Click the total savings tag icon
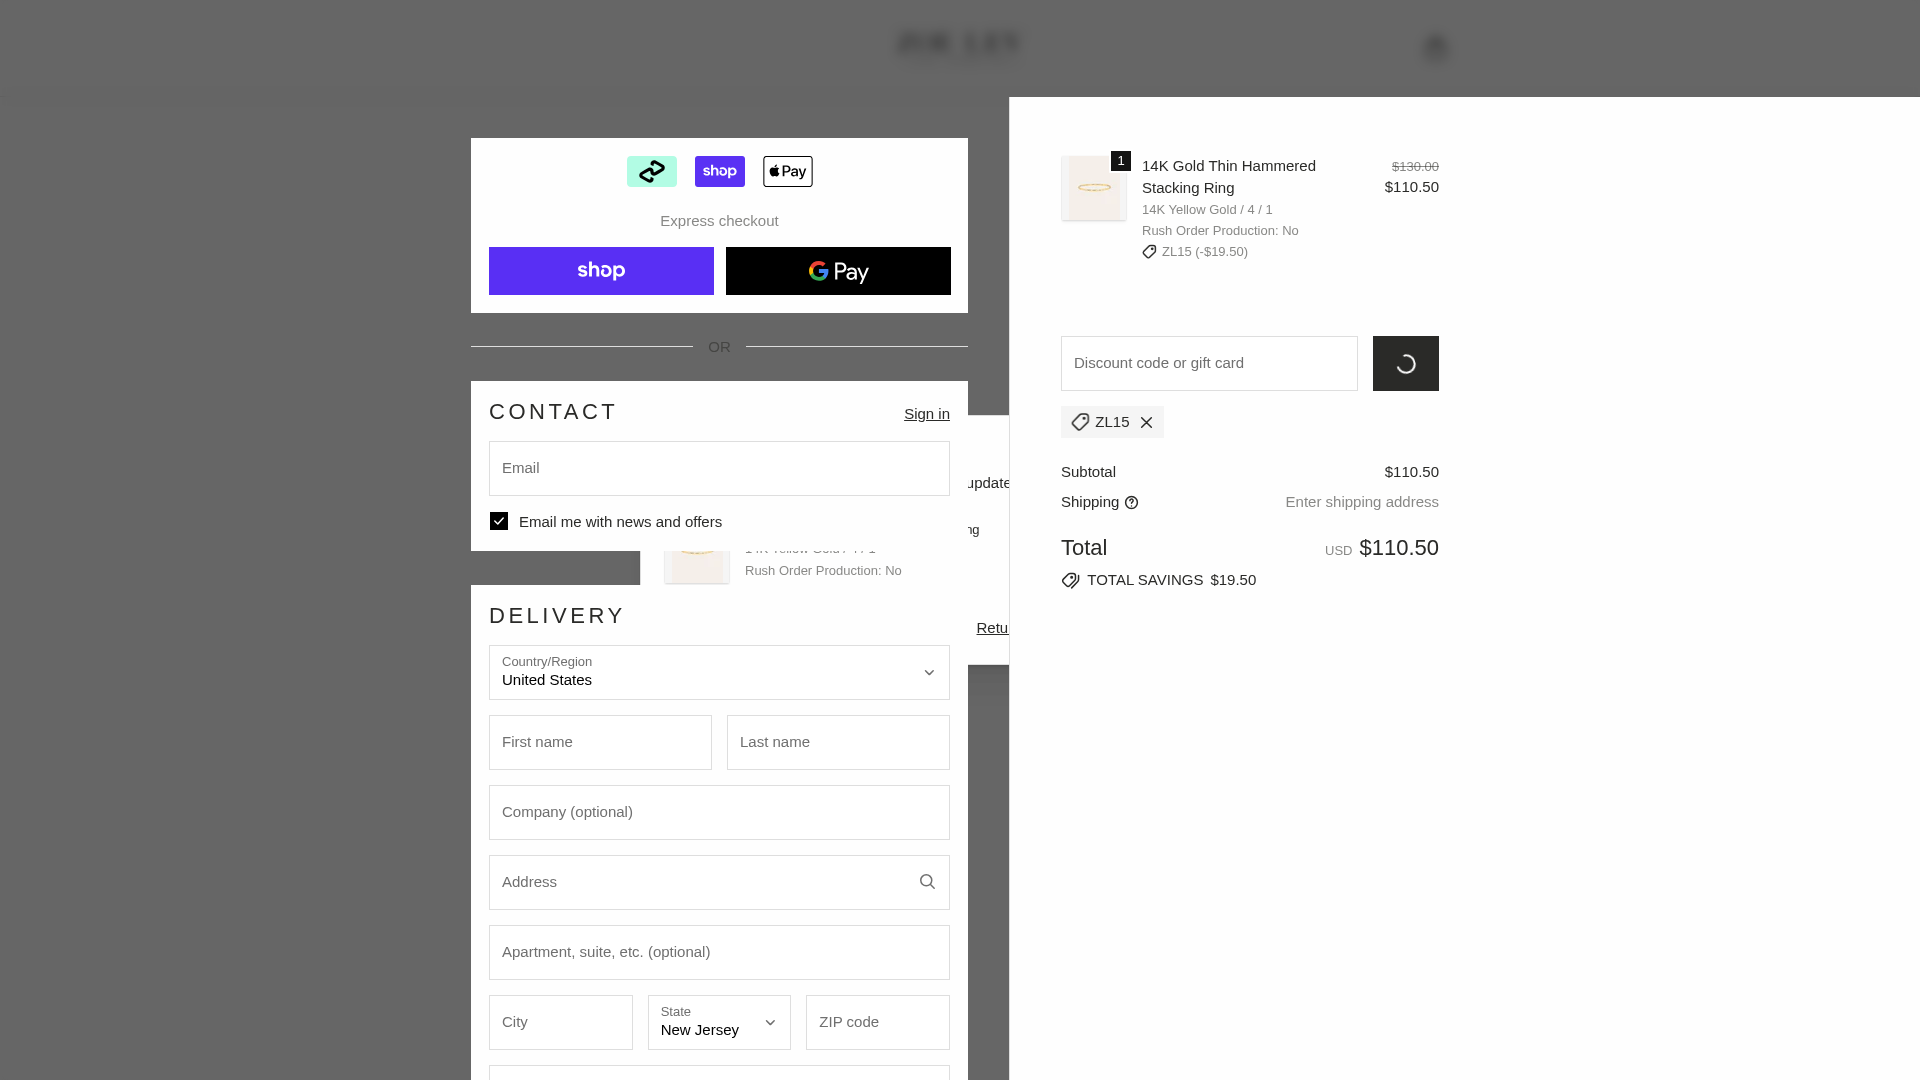The image size is (1920, 1080). (x=1070, y=581)
